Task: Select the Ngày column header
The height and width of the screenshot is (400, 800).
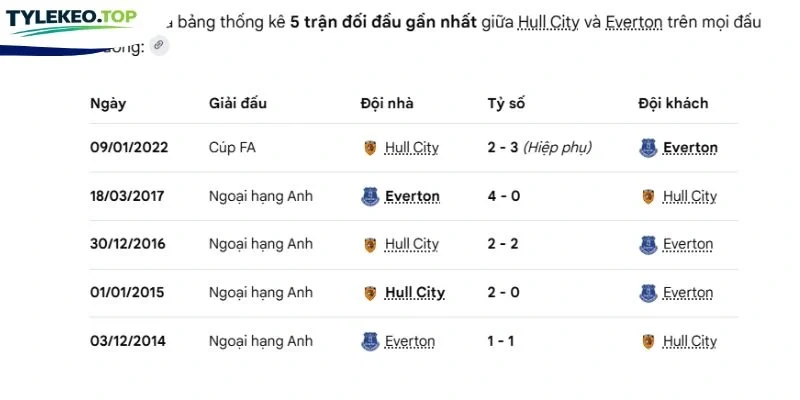Action: (108, 104)
